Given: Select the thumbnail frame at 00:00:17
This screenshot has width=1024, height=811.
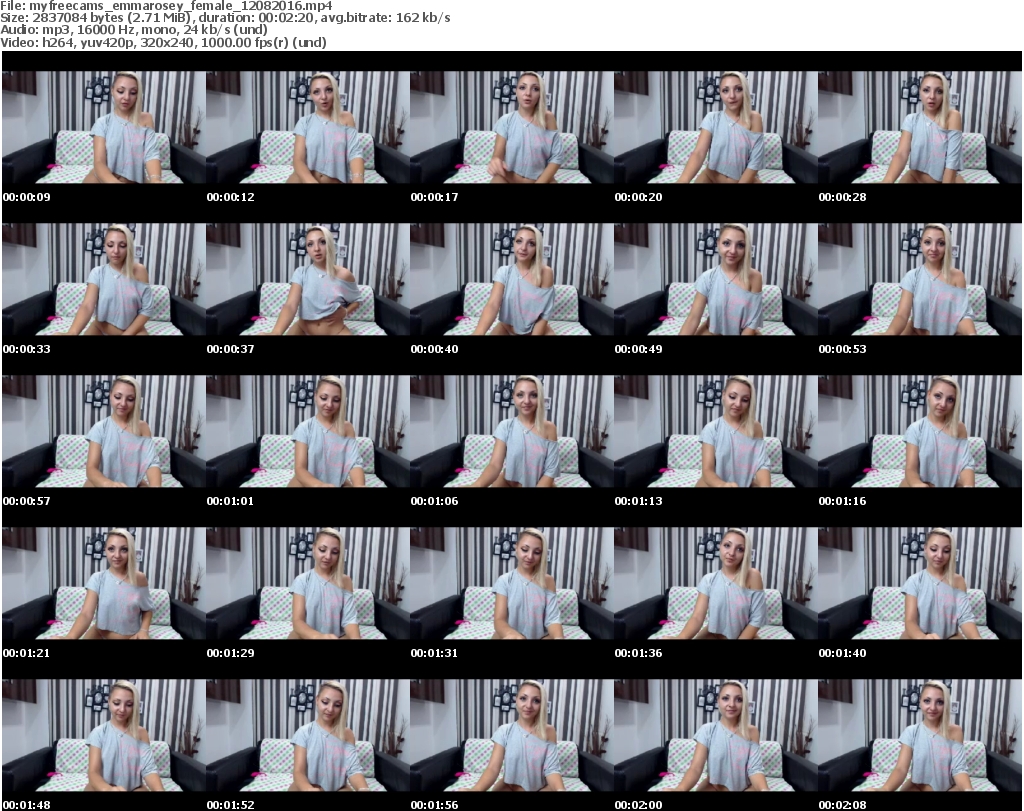Looking at the screenshot, I should click(511, 127).
